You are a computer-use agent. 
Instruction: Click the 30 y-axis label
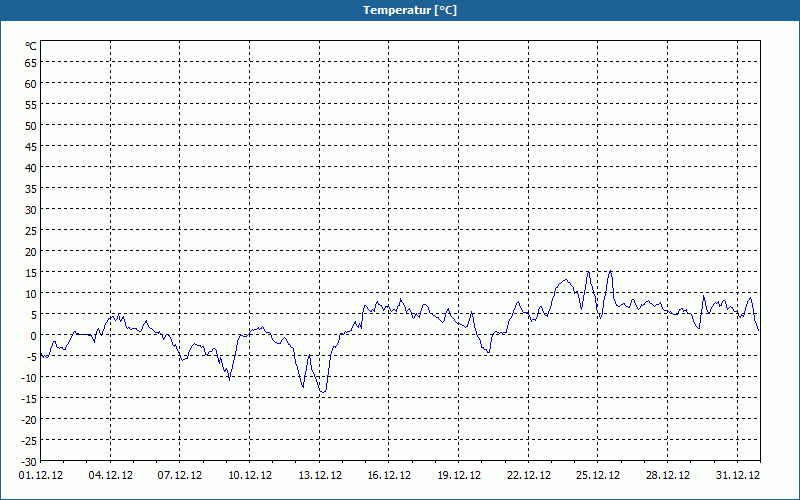(31, 210)
